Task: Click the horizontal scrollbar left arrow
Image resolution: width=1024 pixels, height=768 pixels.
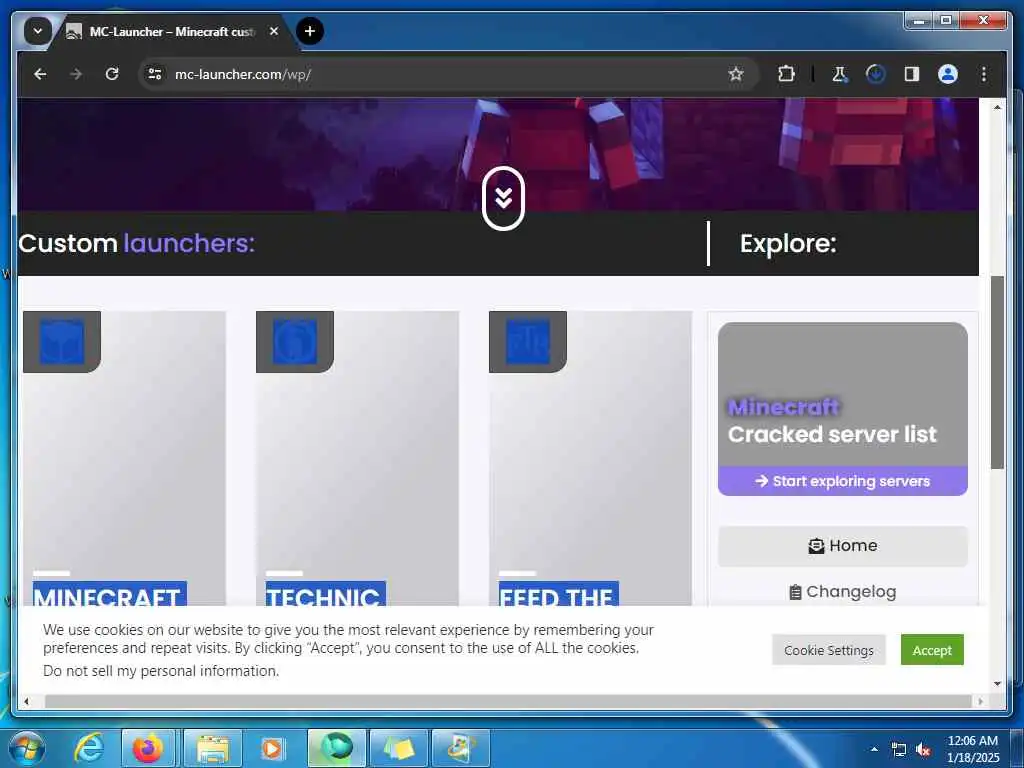Action: pyautogui.click(x=26, y=701)
